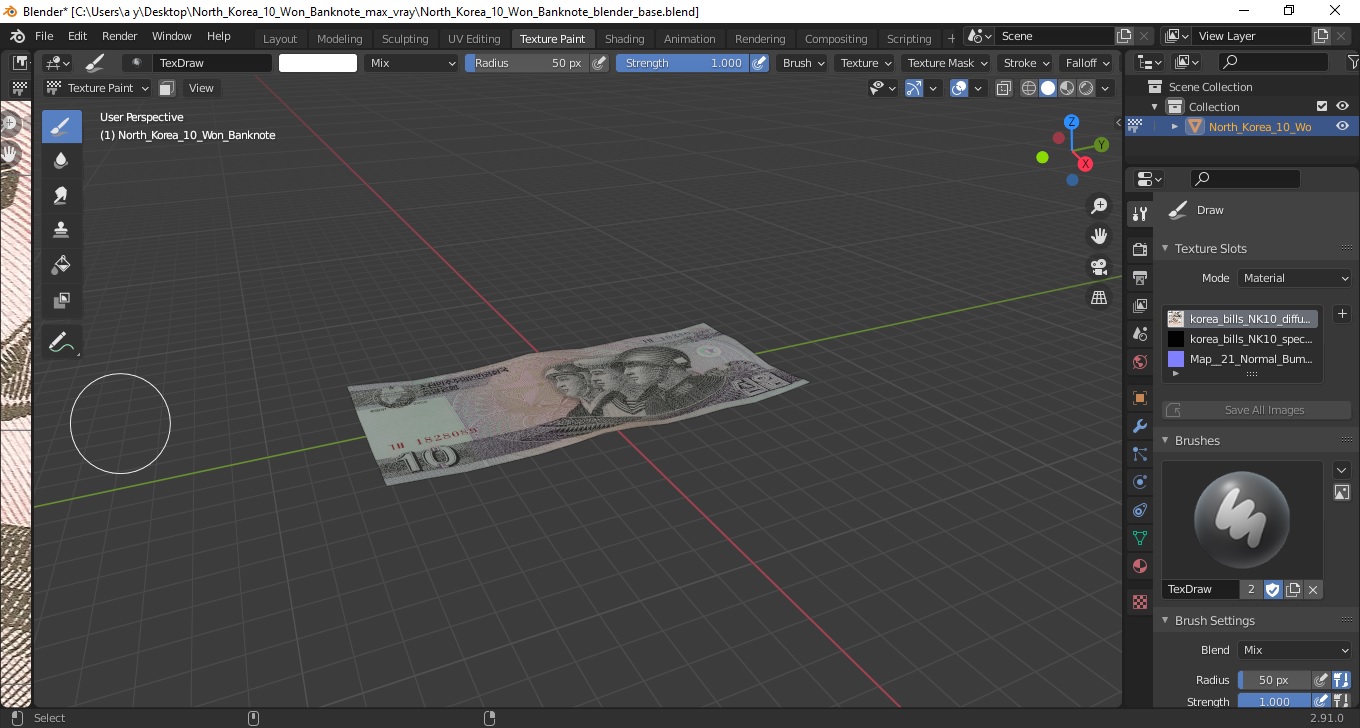The height and width of the screenshot is (728, 1360).
Task: Open the Stroke dropdown
Action: (1026, 63)
